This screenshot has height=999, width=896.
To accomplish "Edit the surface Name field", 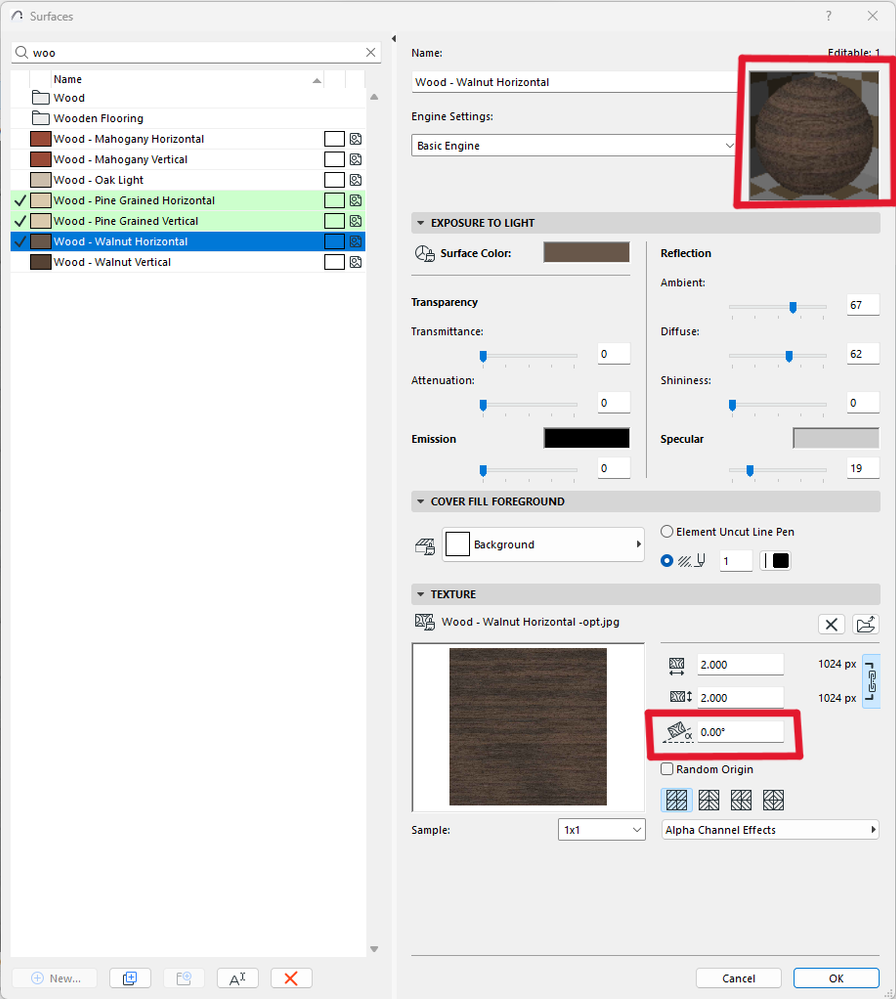I will tap(574, 82).
